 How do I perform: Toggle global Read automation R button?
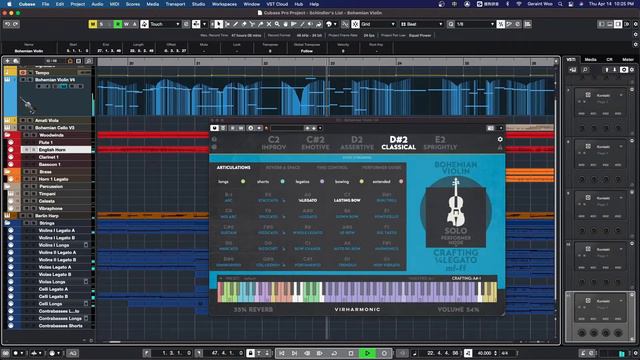coord(118,24)
